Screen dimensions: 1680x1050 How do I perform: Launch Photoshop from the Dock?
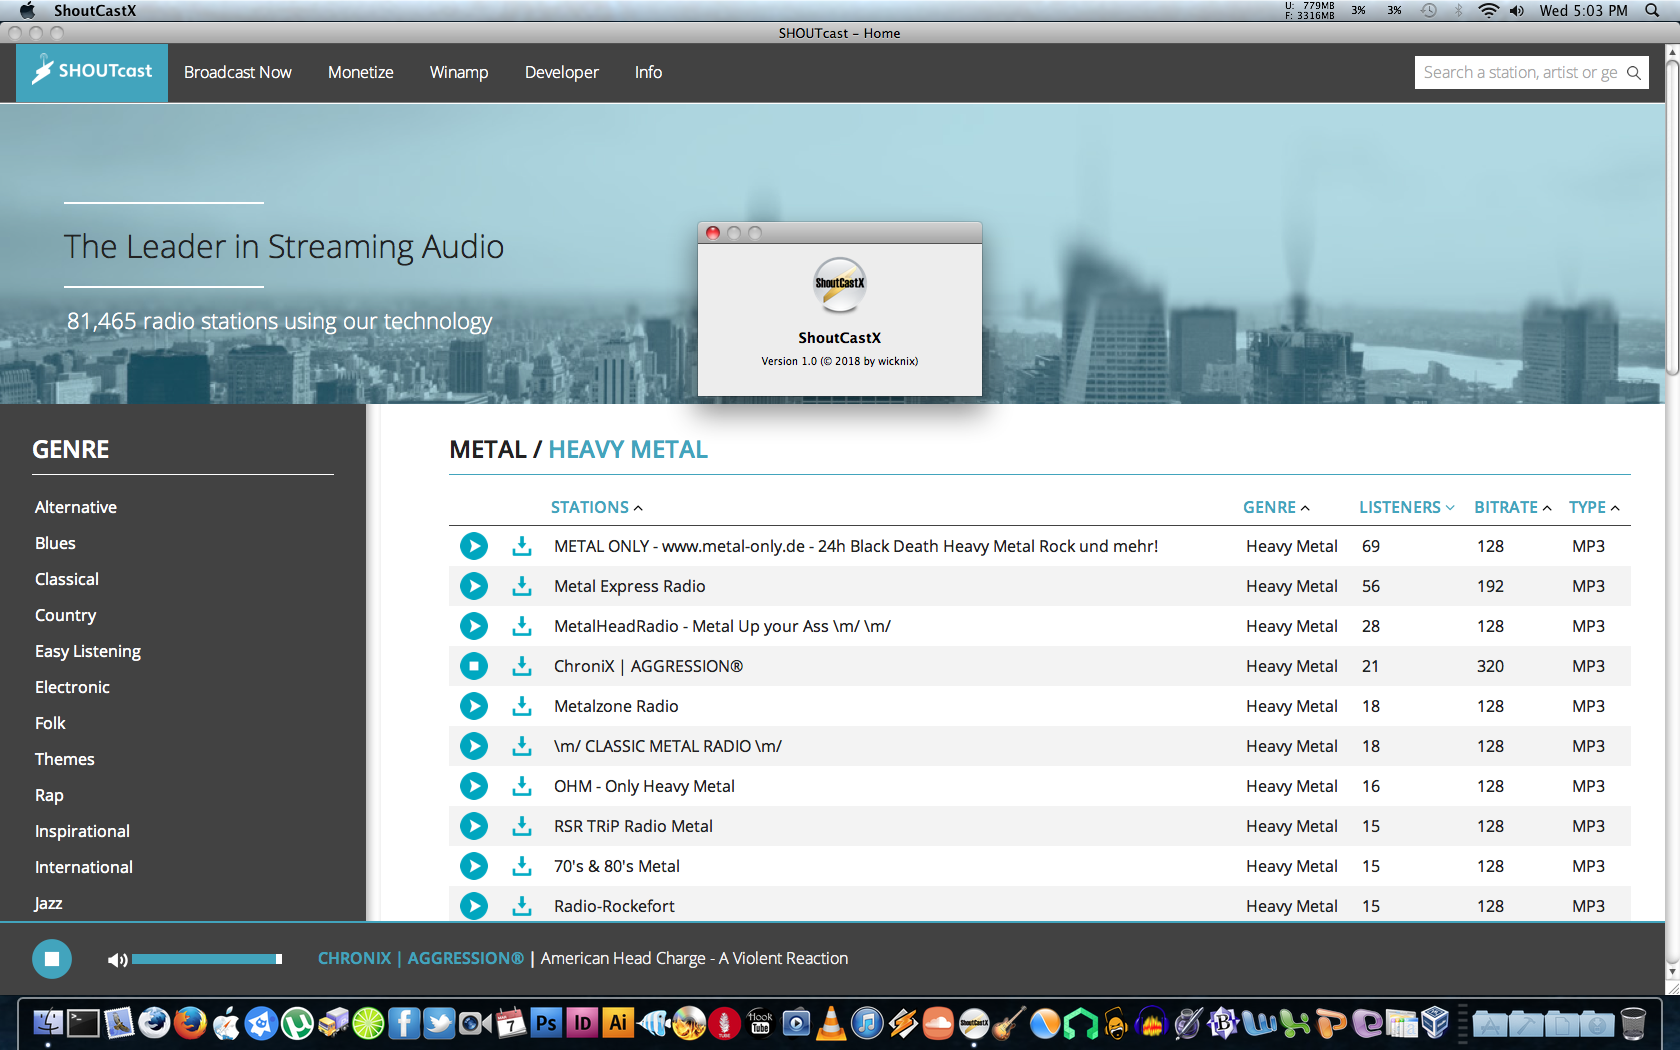546,1023
